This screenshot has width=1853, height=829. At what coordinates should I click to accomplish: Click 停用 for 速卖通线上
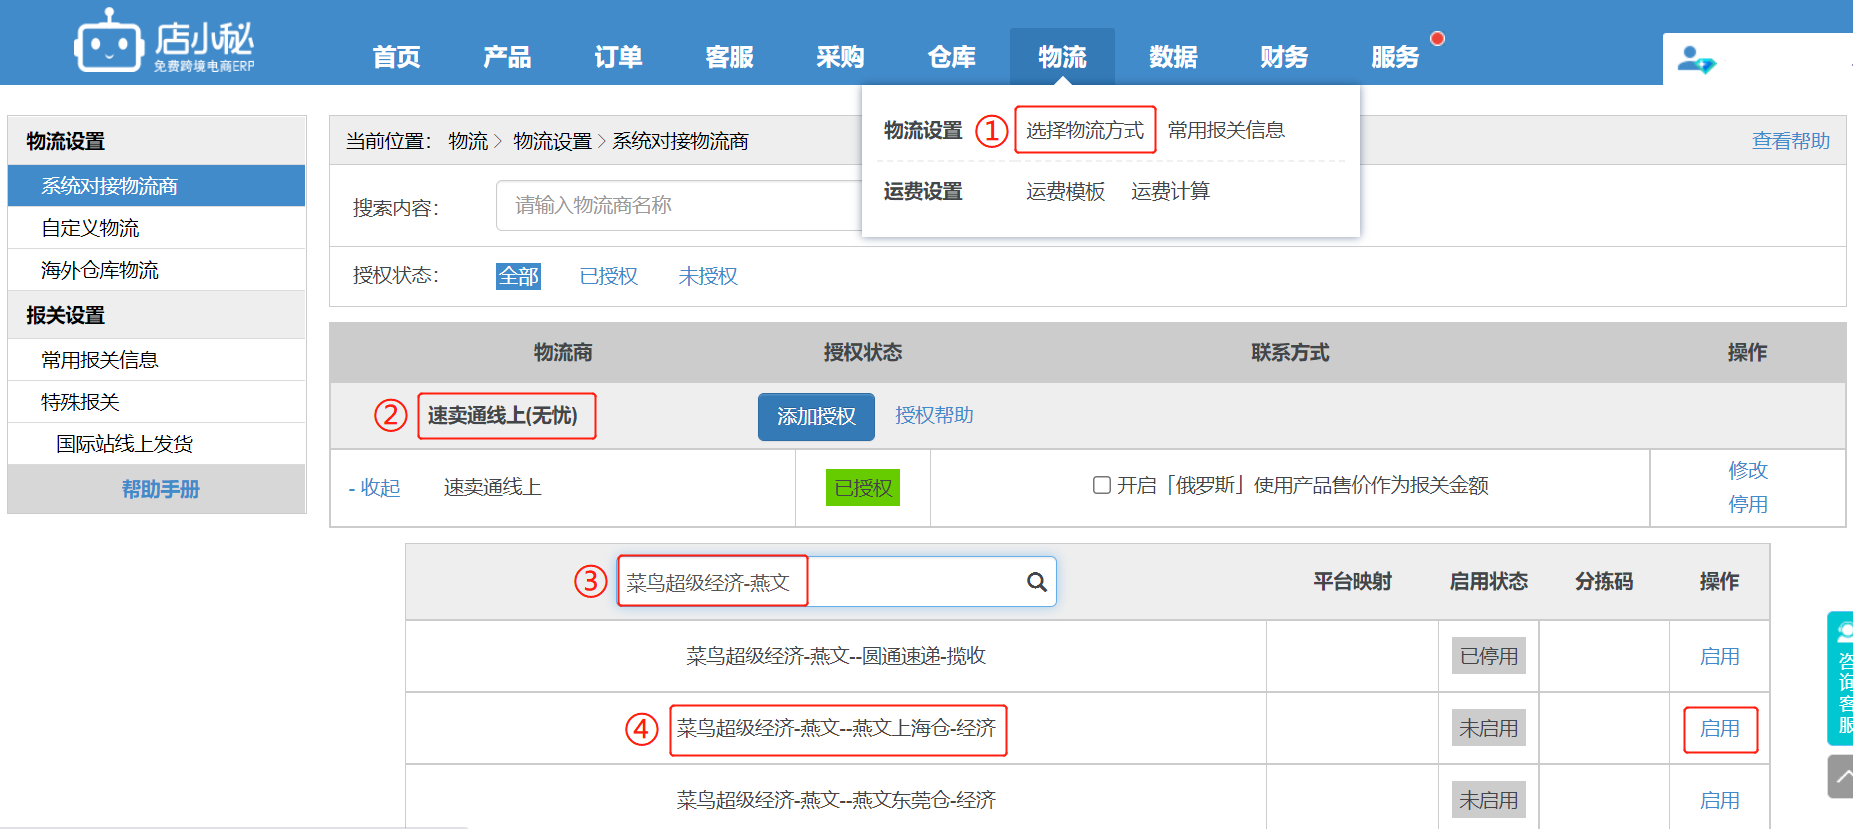click(x=1748, y=504)
